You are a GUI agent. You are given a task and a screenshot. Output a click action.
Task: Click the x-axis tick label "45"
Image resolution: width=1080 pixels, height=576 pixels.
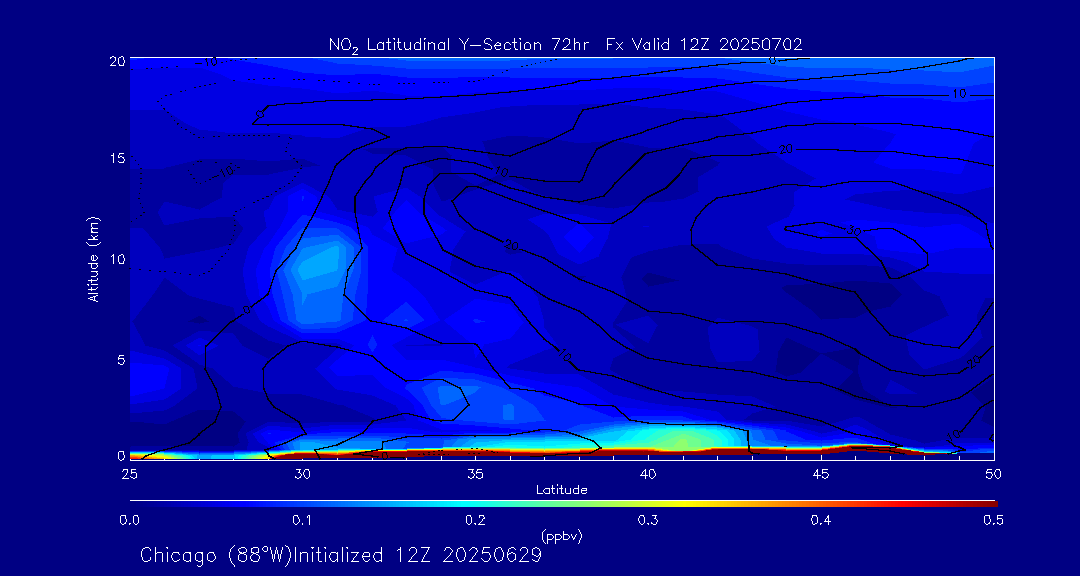point(821,474)
